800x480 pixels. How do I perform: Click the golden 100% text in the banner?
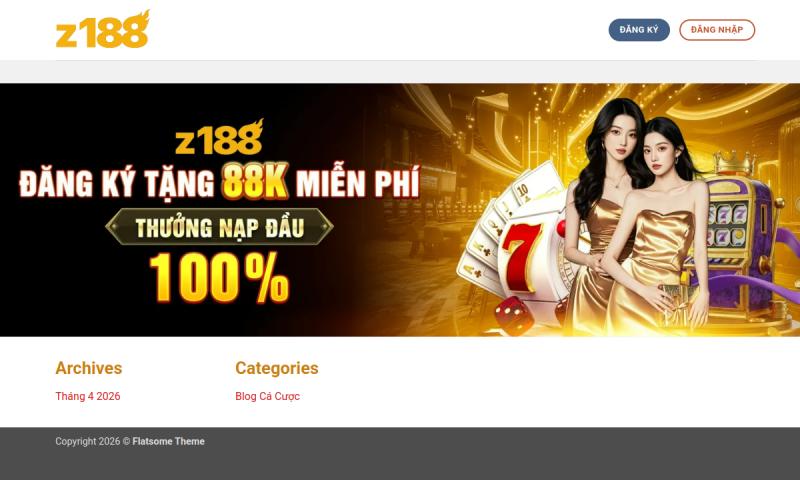point(219,278)
